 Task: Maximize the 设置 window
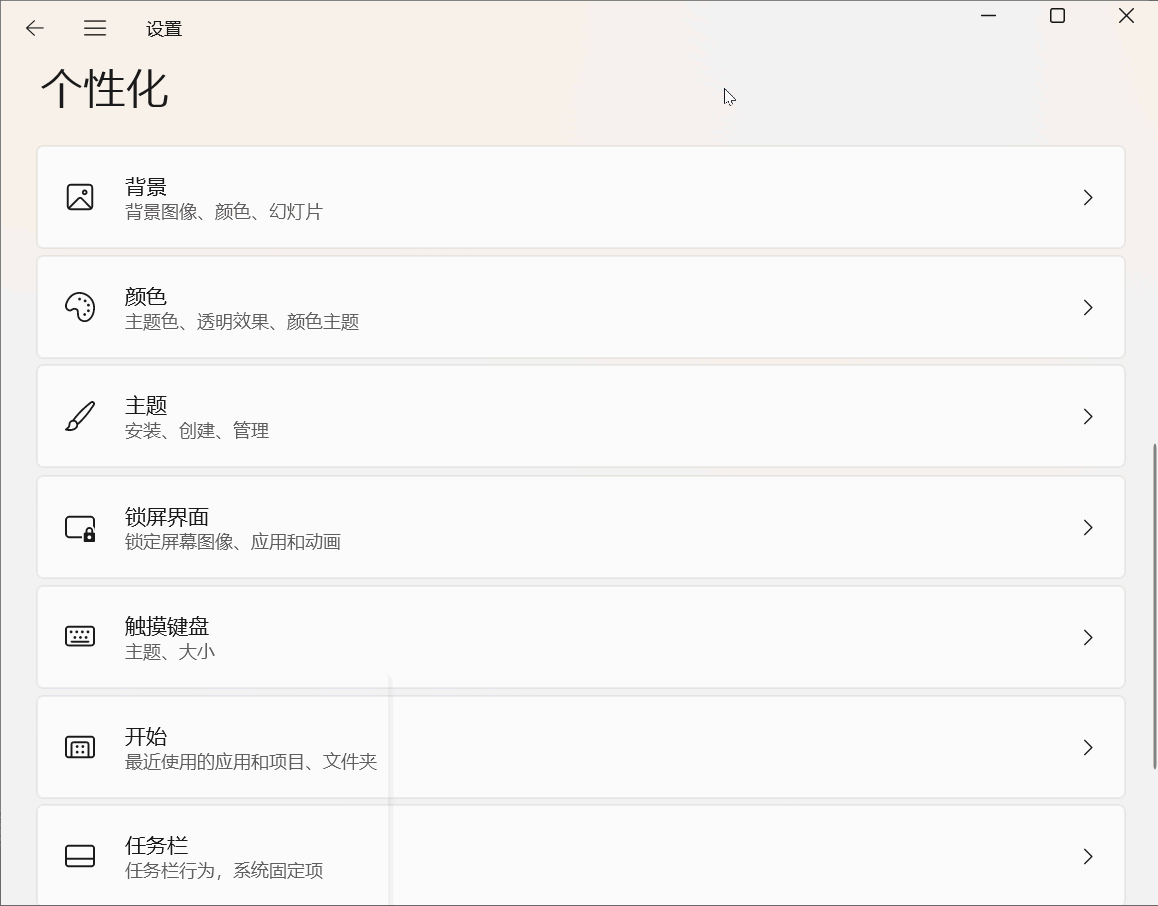1057,16
